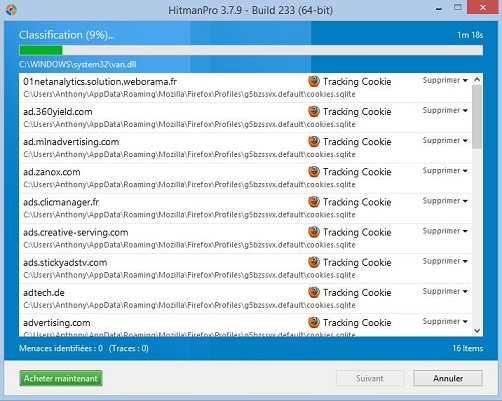This screenshot has width=502, height=401.
Task: Open Supprimer dropdown for 01netanalytics.solution.weborama.fr
Action: 445,80
